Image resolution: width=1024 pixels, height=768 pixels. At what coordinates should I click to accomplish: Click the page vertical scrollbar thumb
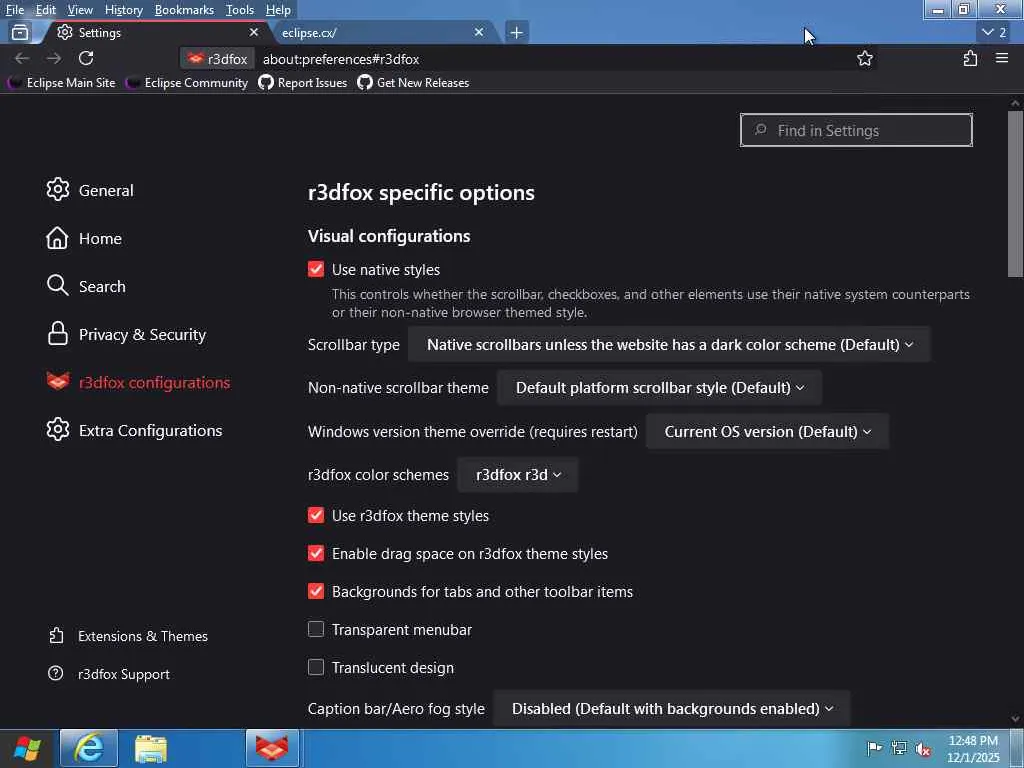1015,194
